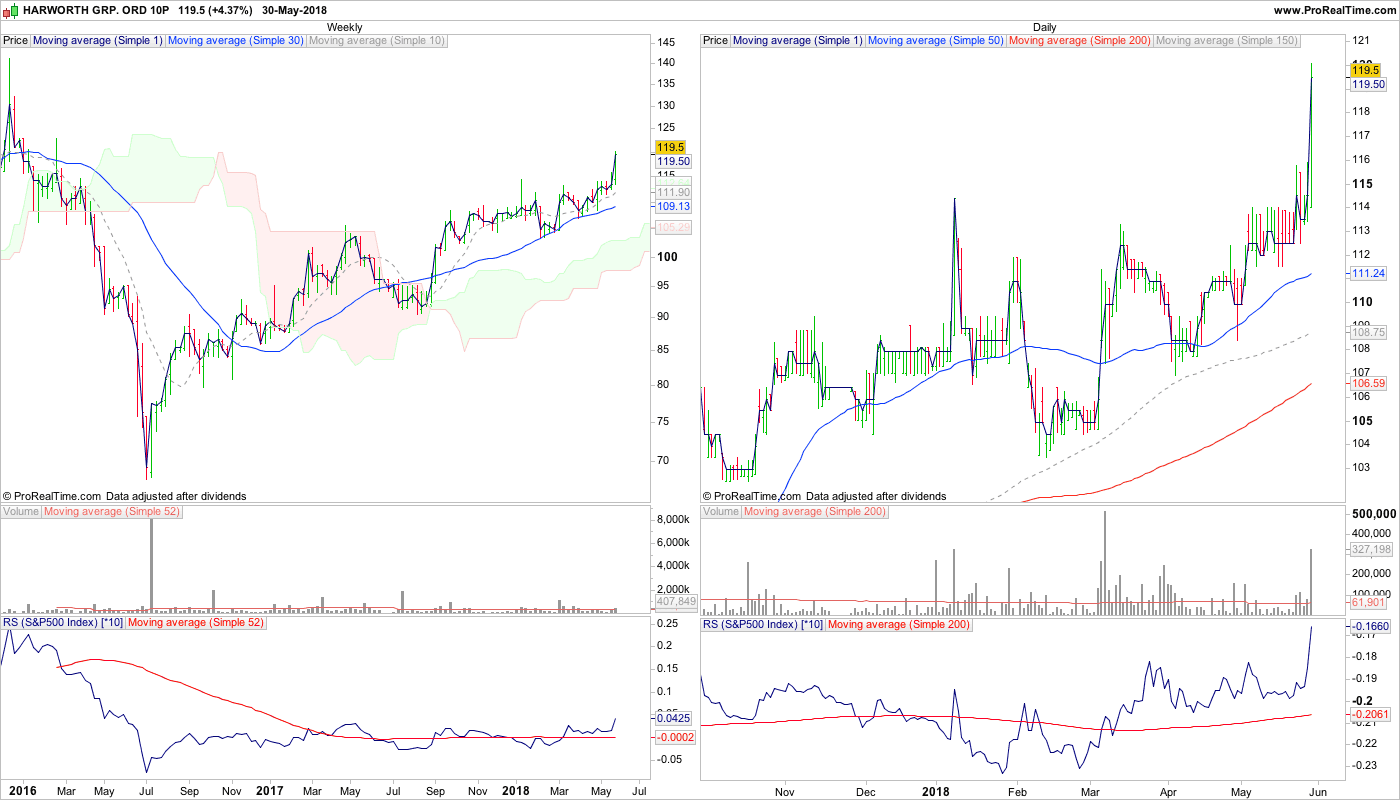This screenshot has height=800, width=1400.
Task: Click the 407,849 weekly volume value
Action: coord(677,602)
